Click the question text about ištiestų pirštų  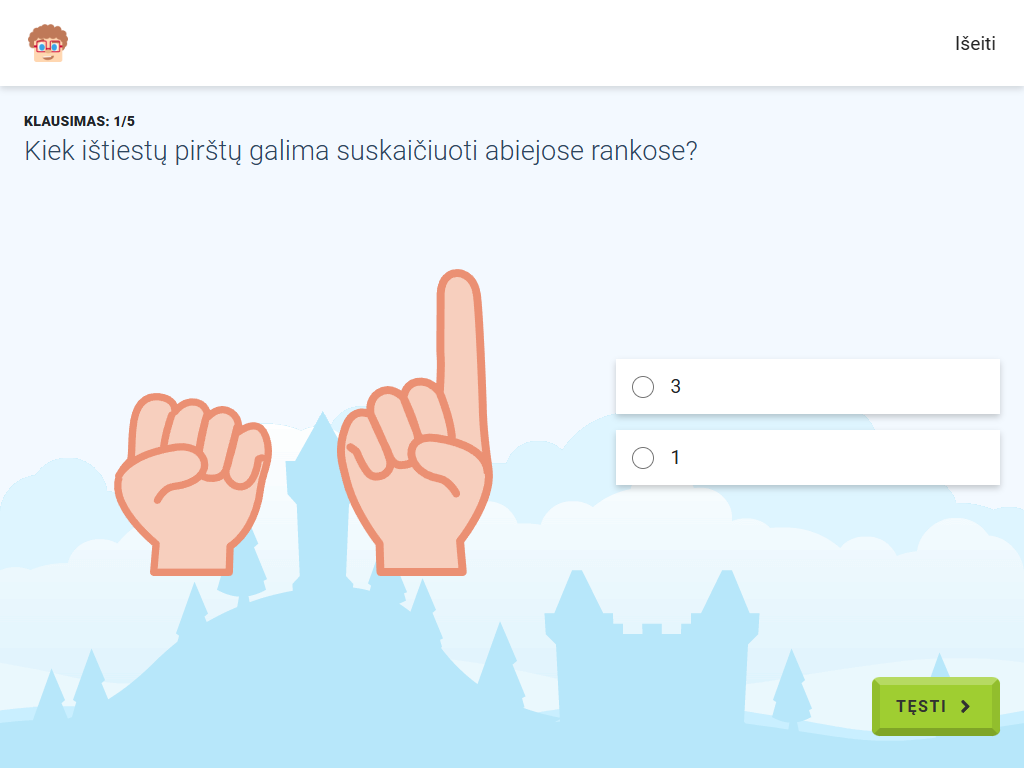(x=360, y=151)
